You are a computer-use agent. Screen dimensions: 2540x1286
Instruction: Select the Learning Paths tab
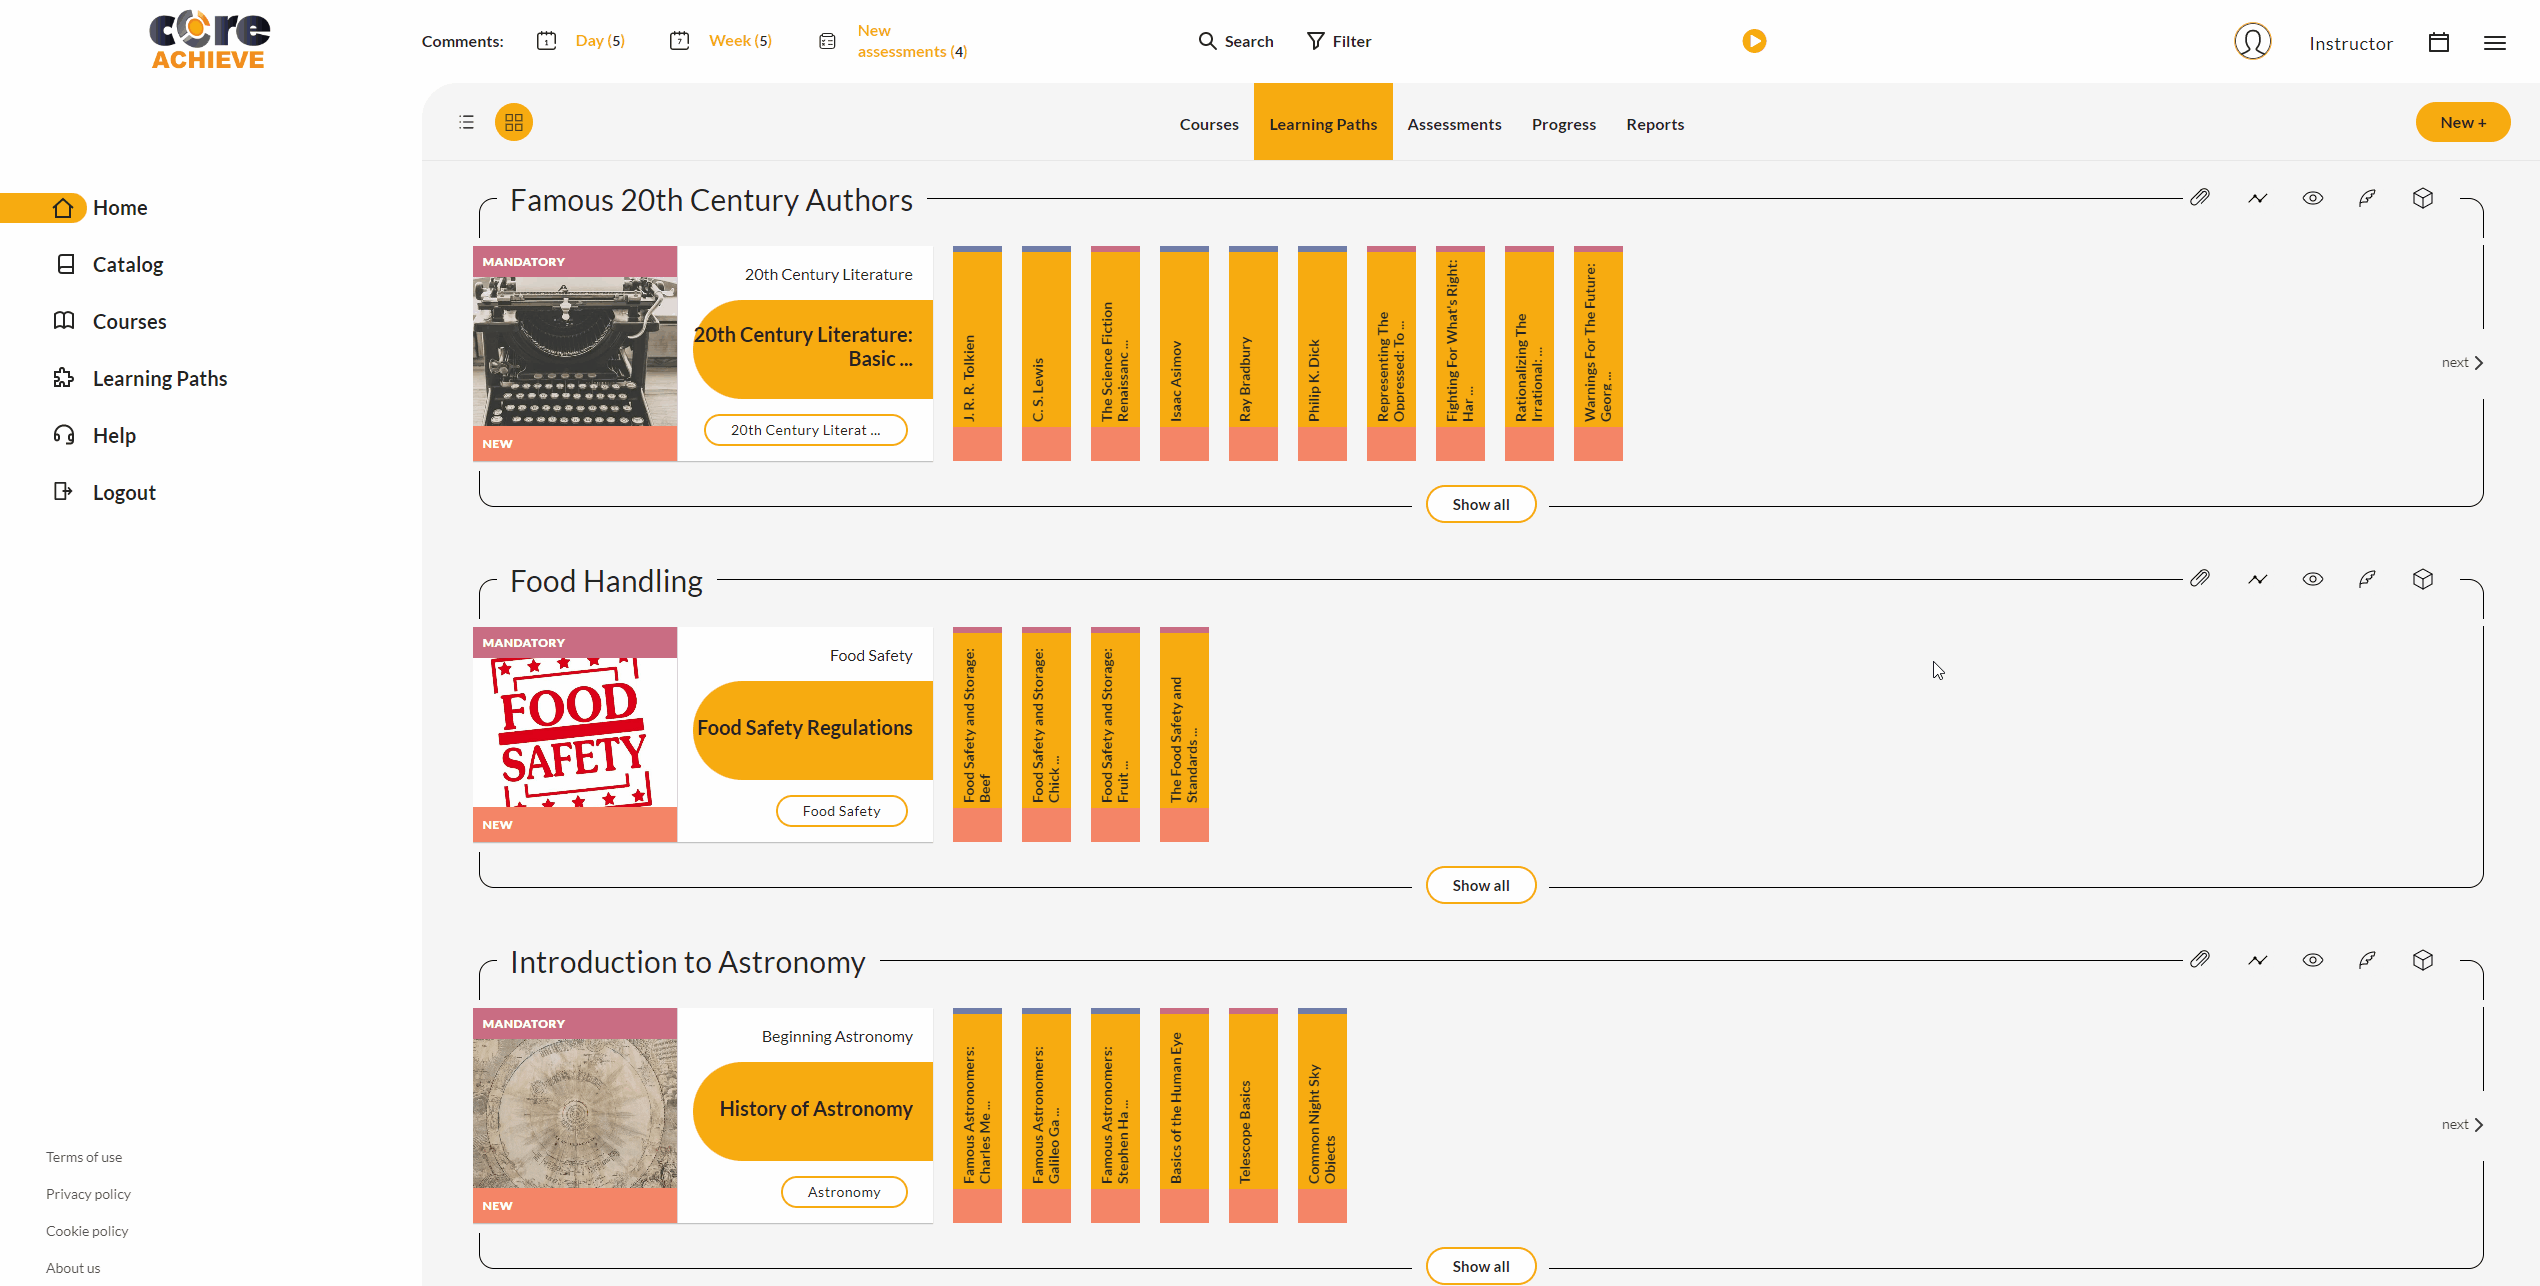1323,123
